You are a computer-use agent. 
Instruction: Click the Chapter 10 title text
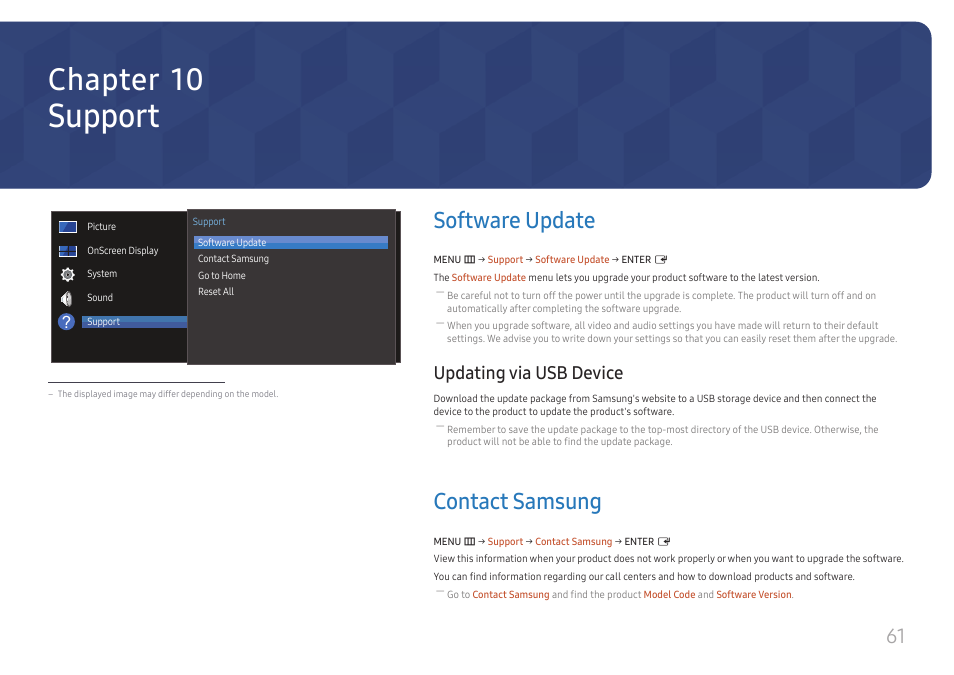125,80
